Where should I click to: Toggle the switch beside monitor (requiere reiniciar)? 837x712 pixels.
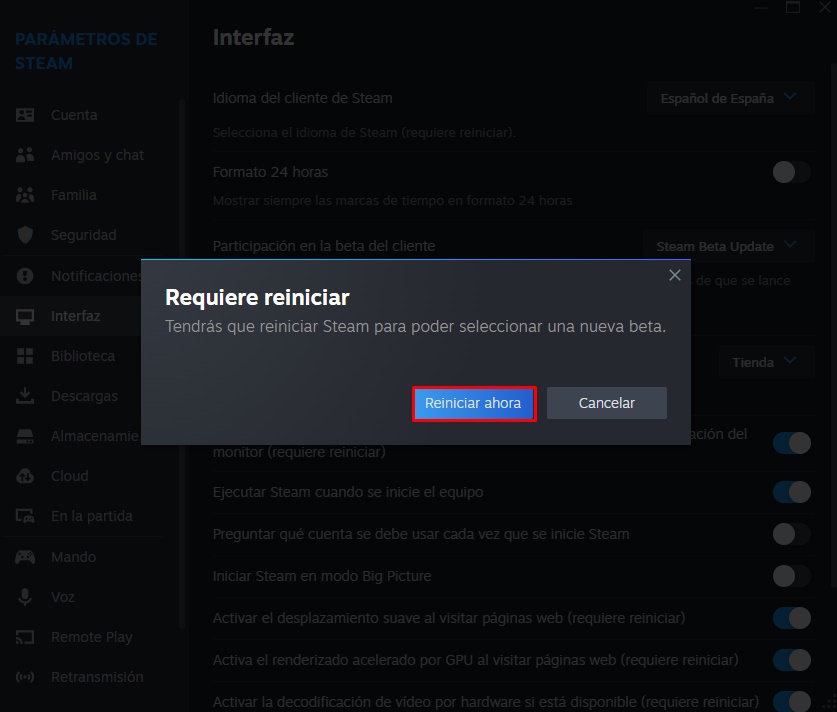(792, 443)
